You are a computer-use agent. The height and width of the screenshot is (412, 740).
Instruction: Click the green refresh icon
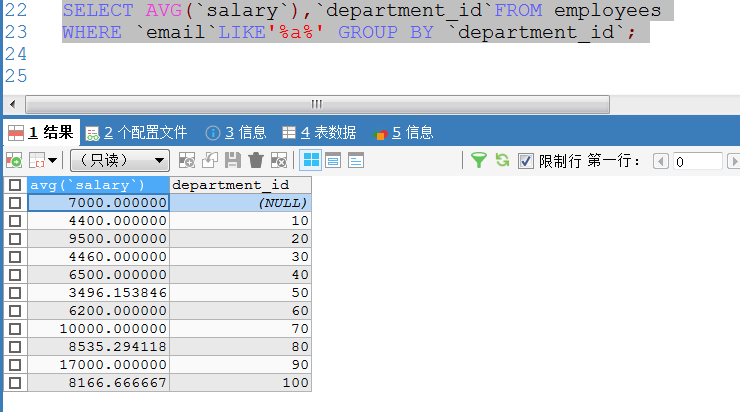(x=502, y=161)
